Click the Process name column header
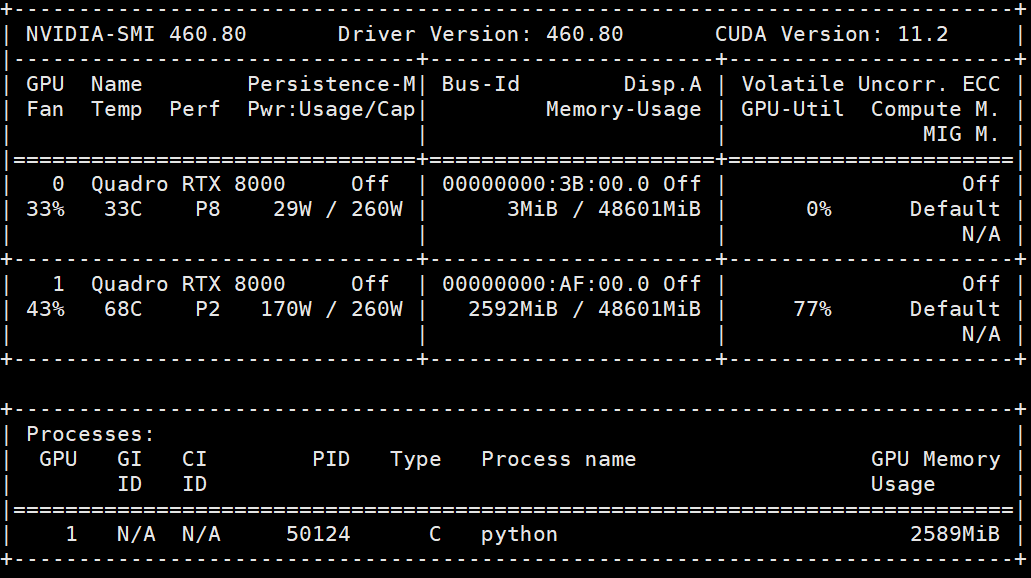This screenshot has width=1031, height=578. (558, 459)
